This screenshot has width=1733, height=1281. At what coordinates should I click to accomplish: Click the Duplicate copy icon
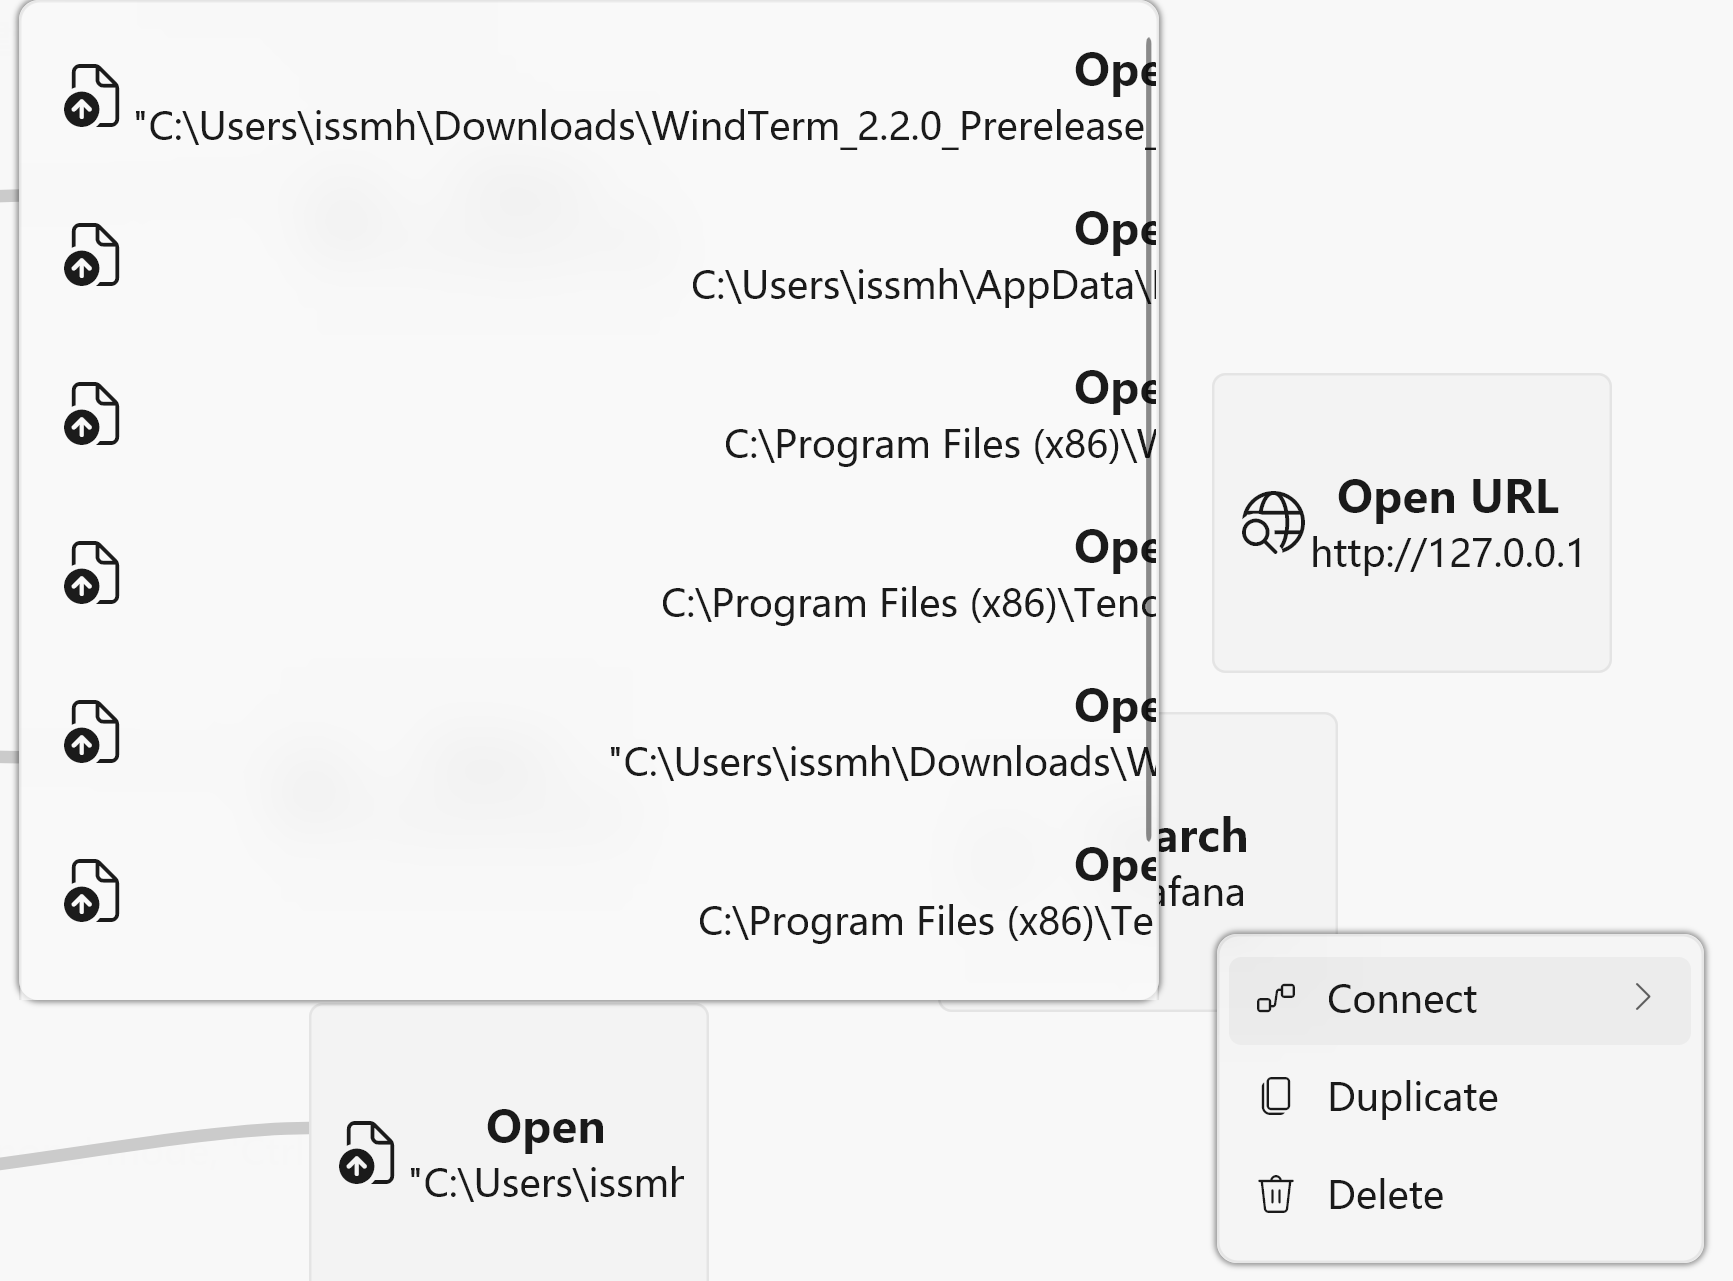[x=1275, y=1096]
